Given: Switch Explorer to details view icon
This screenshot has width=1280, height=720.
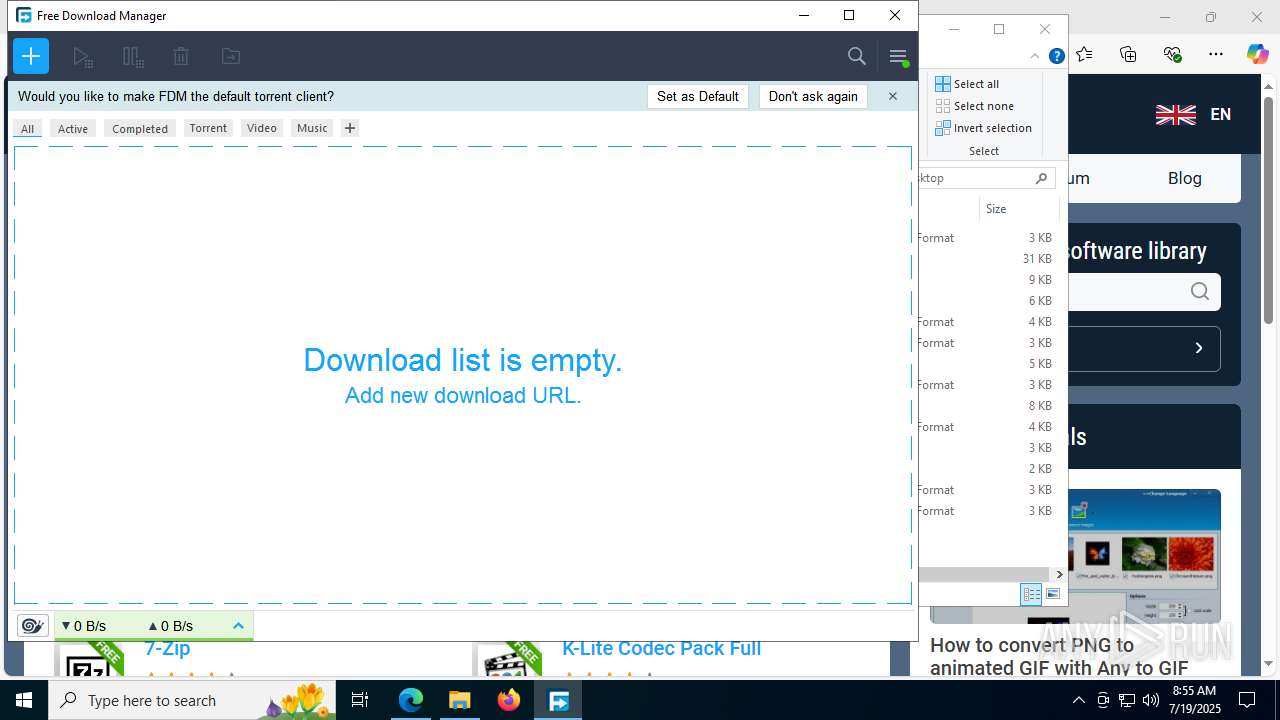Looking at the screenshot, I should pos(1031,594).
